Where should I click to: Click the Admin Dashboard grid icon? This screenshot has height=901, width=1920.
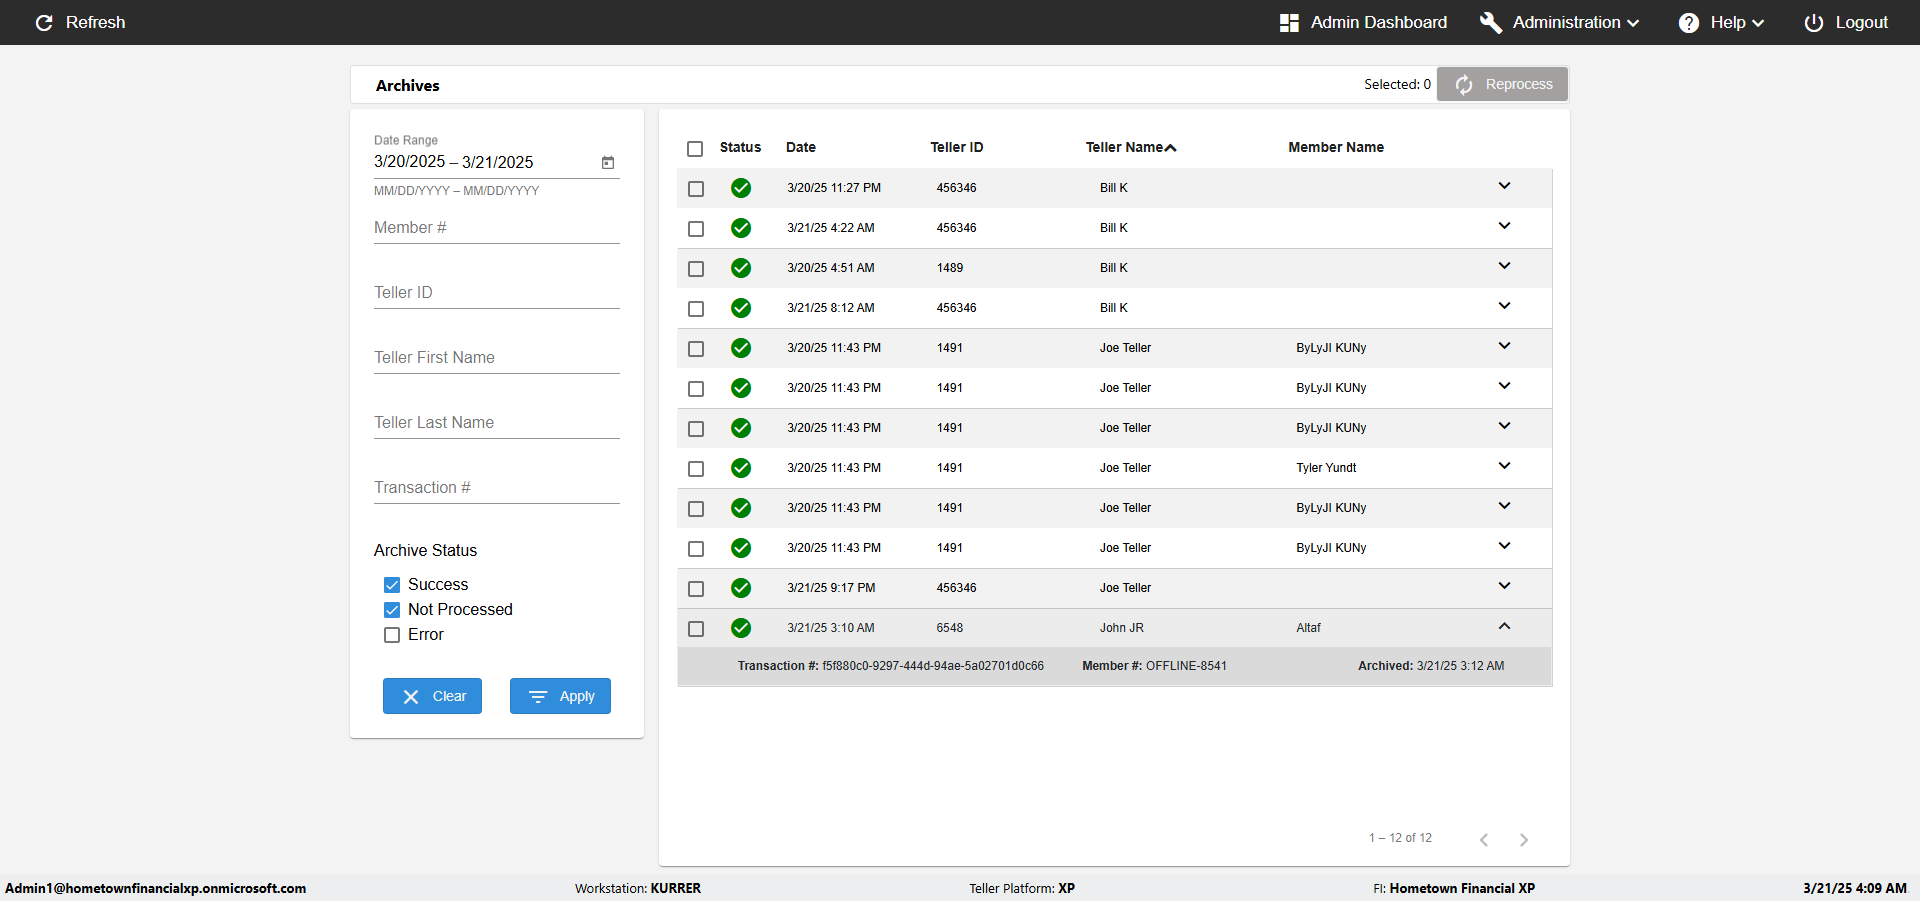pyautogui.click(x=1289, y=22)
